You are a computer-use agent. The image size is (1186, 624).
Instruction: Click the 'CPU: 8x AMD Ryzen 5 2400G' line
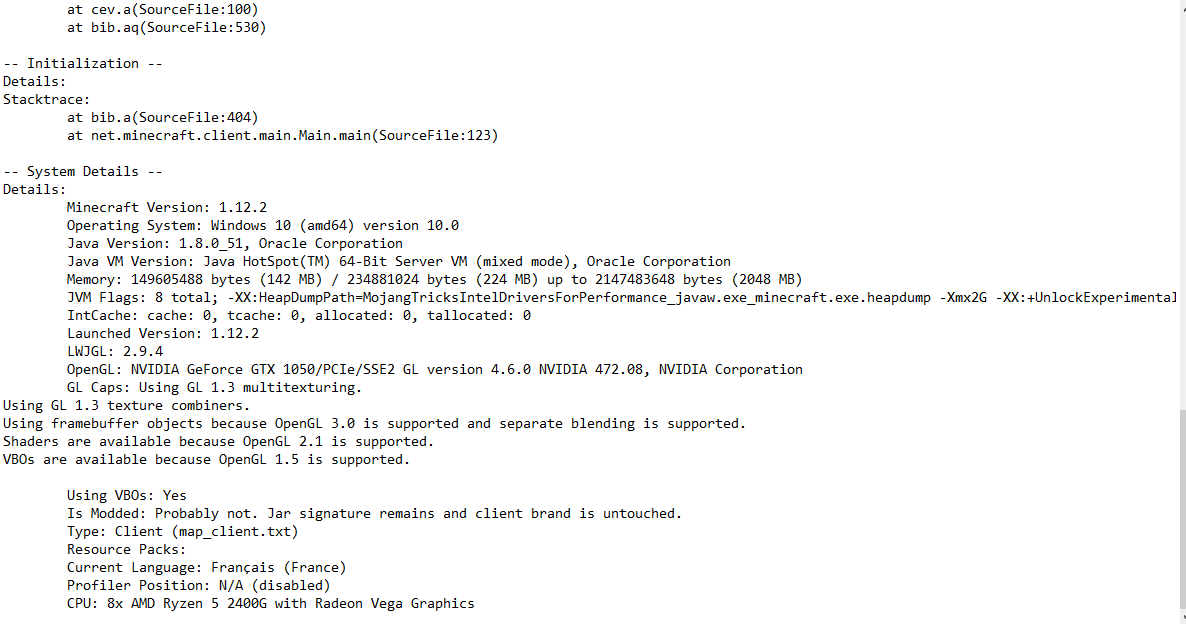click(x=271, y=604)
